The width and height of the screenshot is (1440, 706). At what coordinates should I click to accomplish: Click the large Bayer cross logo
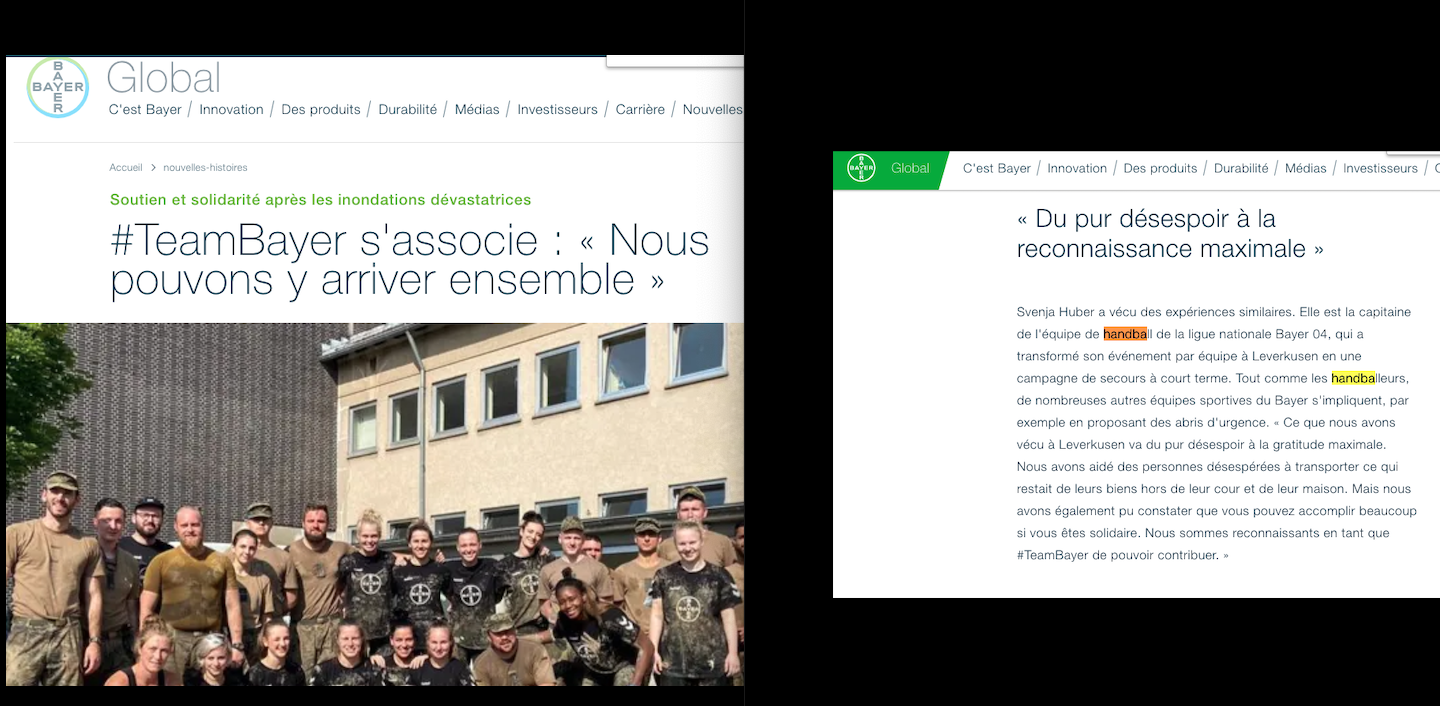click(57, 88)
